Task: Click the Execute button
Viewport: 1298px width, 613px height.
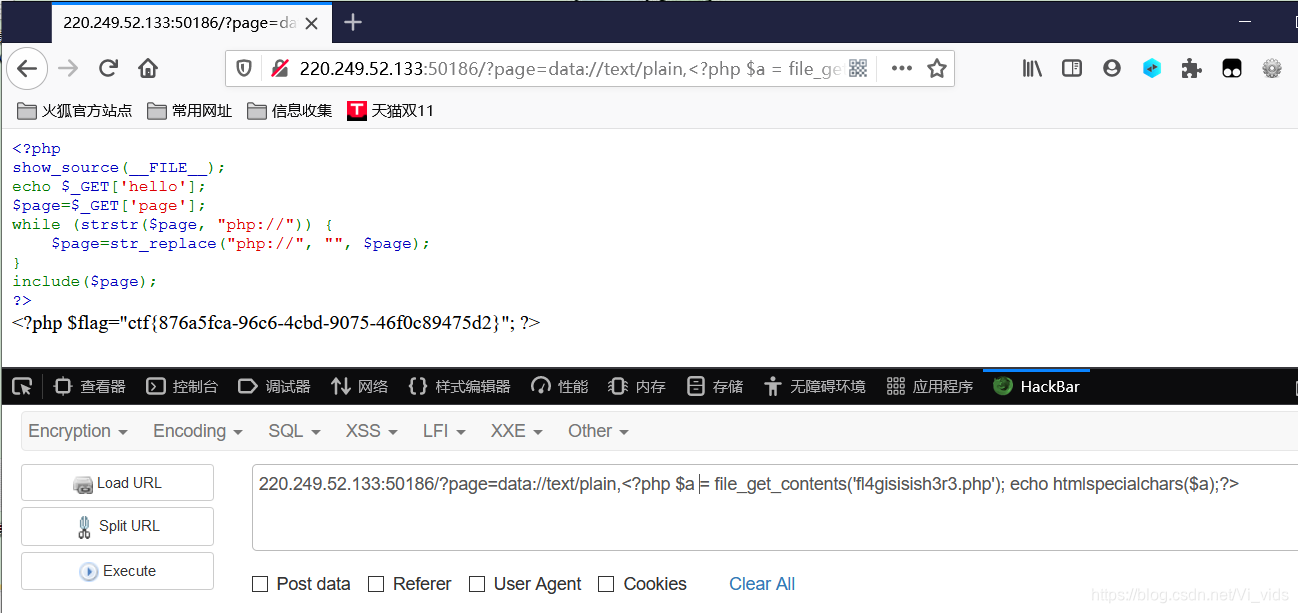Action: [x=117, y=571]
